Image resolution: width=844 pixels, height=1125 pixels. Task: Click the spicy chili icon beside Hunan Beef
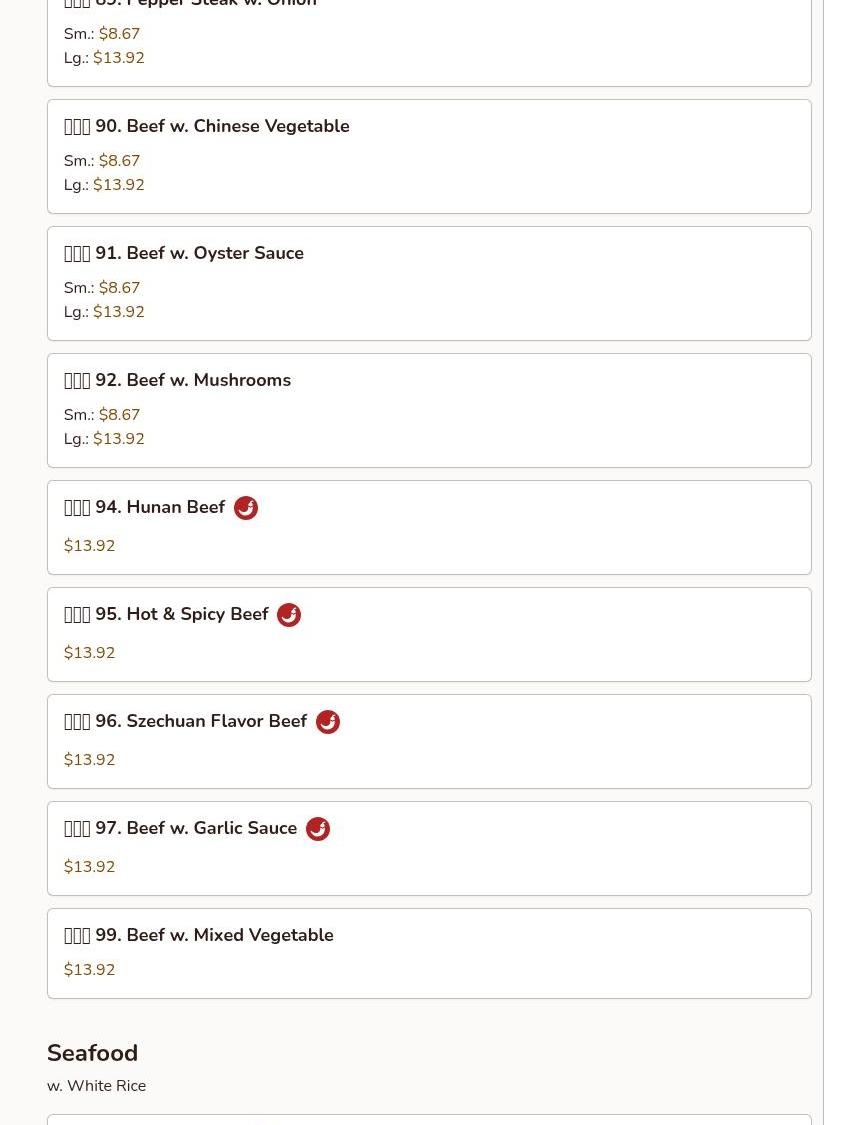(x=245, y=508)
